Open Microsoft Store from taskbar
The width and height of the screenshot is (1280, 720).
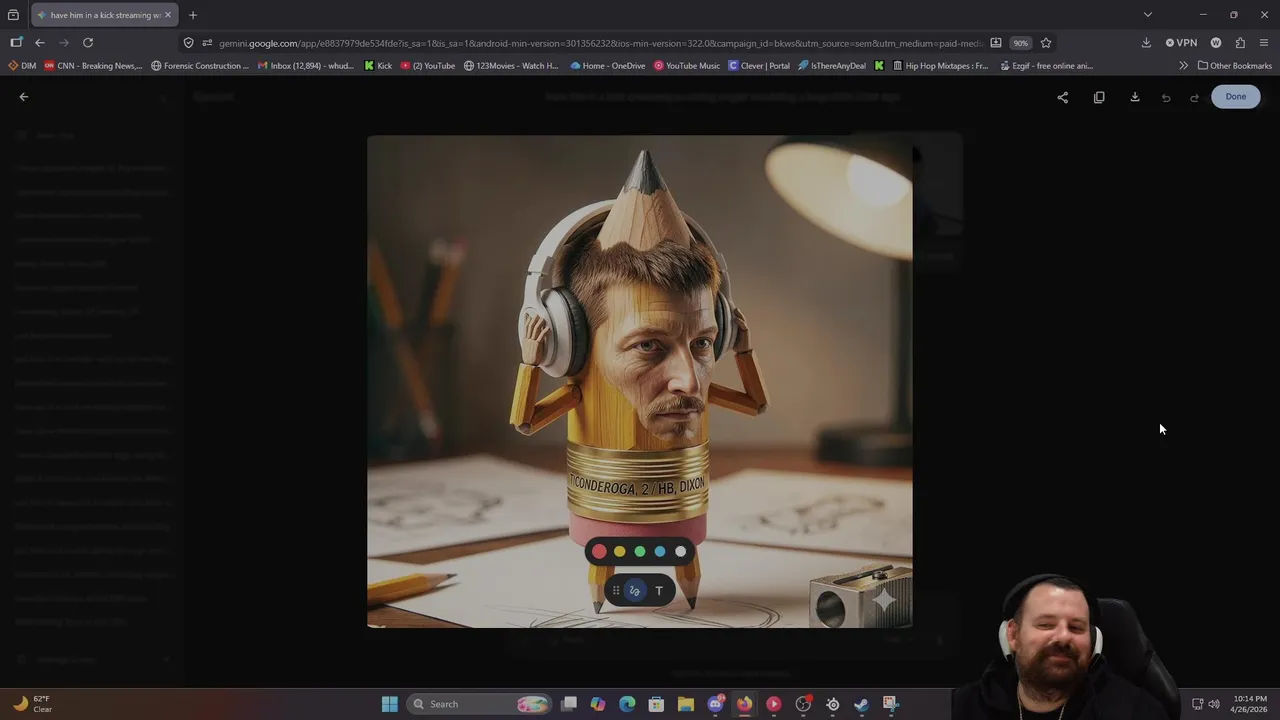coord(656,704)
